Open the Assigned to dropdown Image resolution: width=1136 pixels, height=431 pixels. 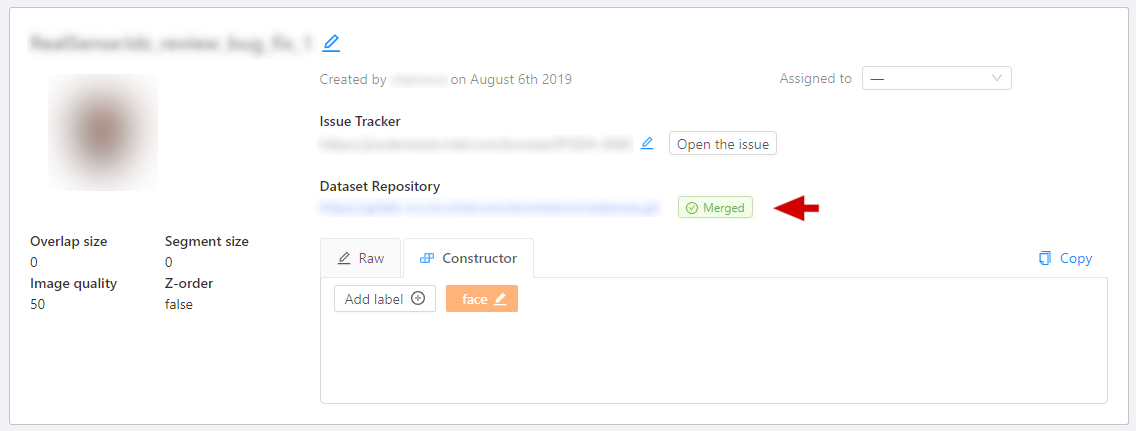[x=936, y=78]
